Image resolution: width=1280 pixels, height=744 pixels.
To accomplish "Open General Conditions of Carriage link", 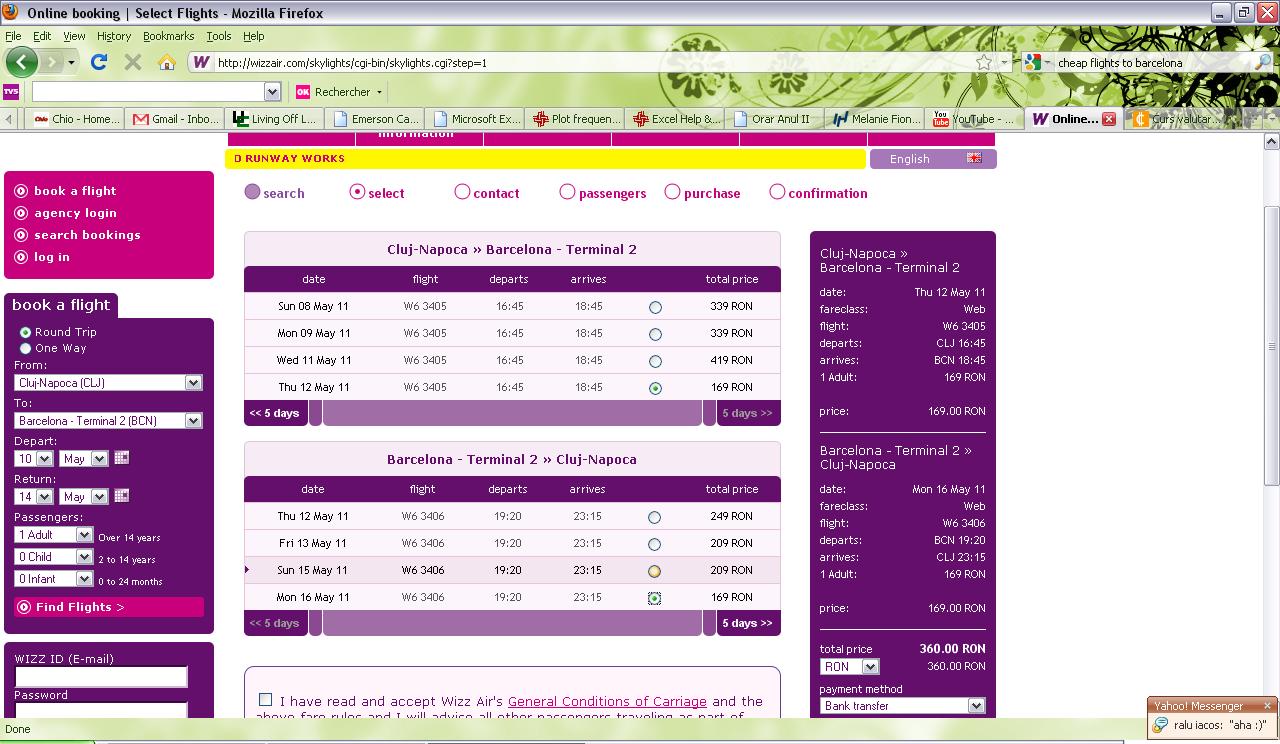I will (607, 701).
